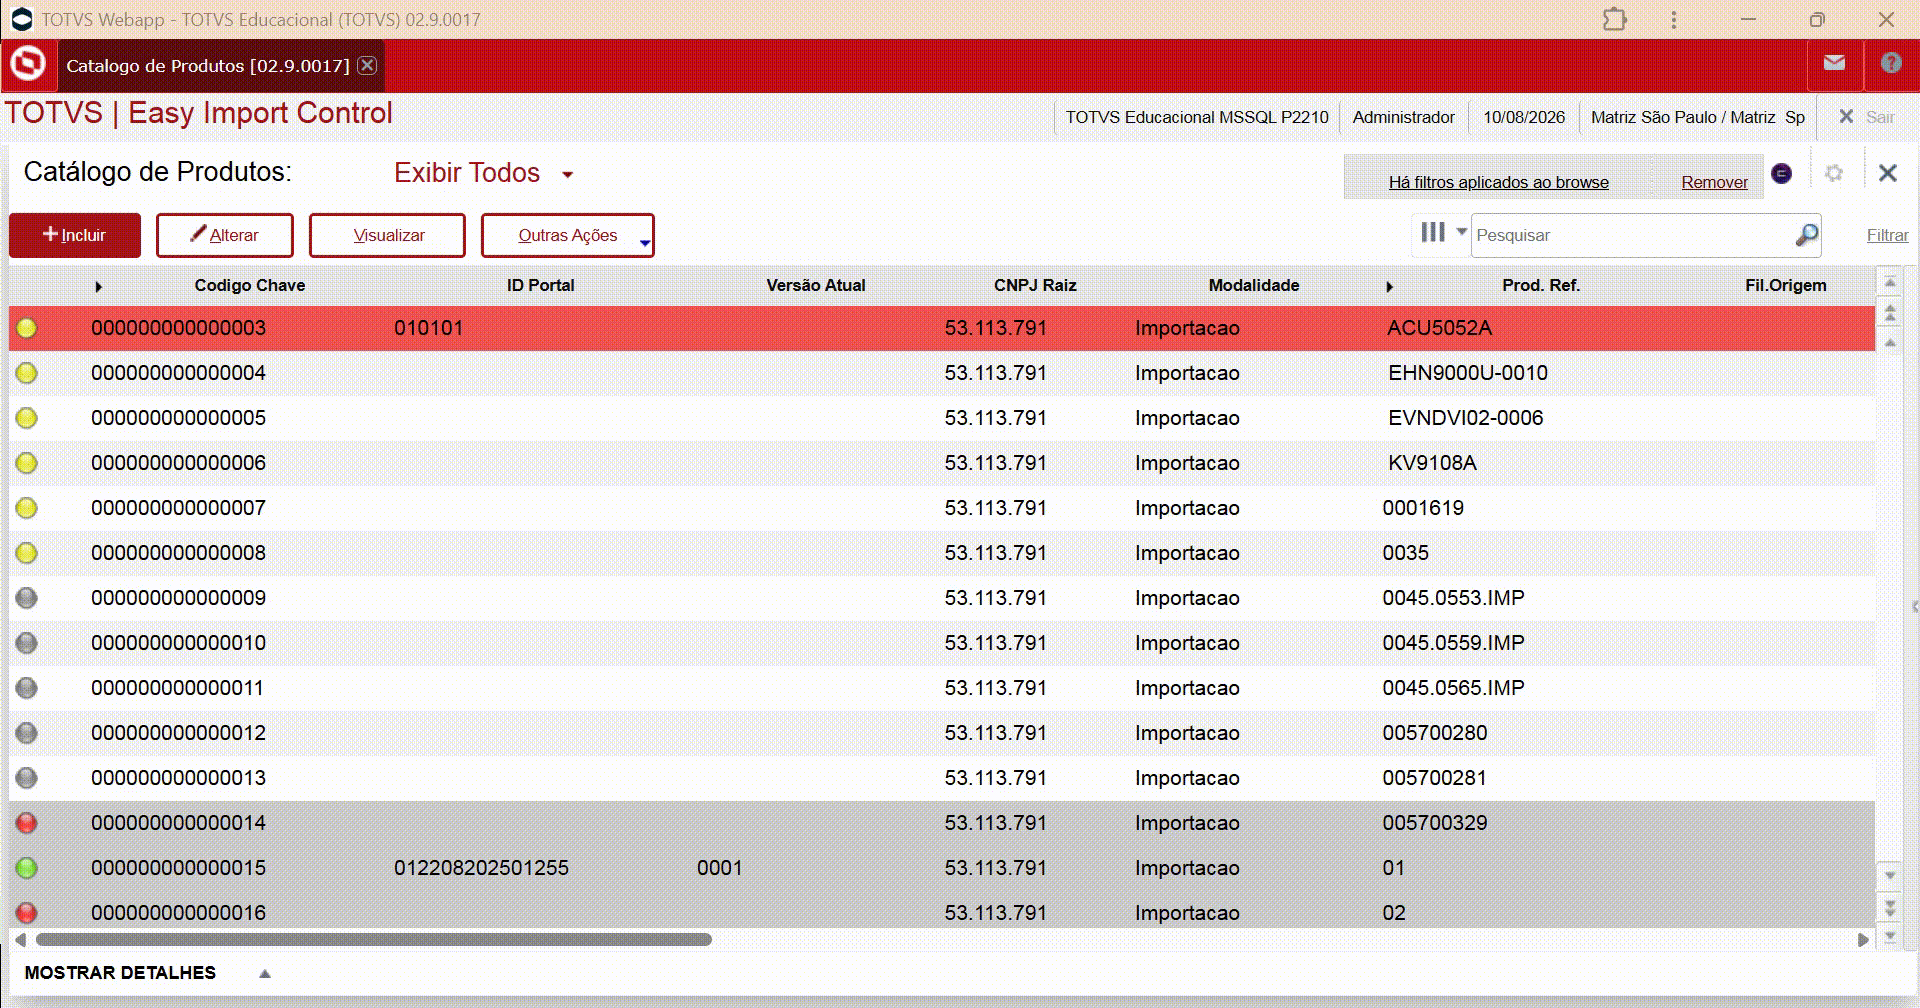Open the webapp three-dot menu
Image resolution: width=1920 pixels, height=1008 pixels.
click(x=1674, y=20)
